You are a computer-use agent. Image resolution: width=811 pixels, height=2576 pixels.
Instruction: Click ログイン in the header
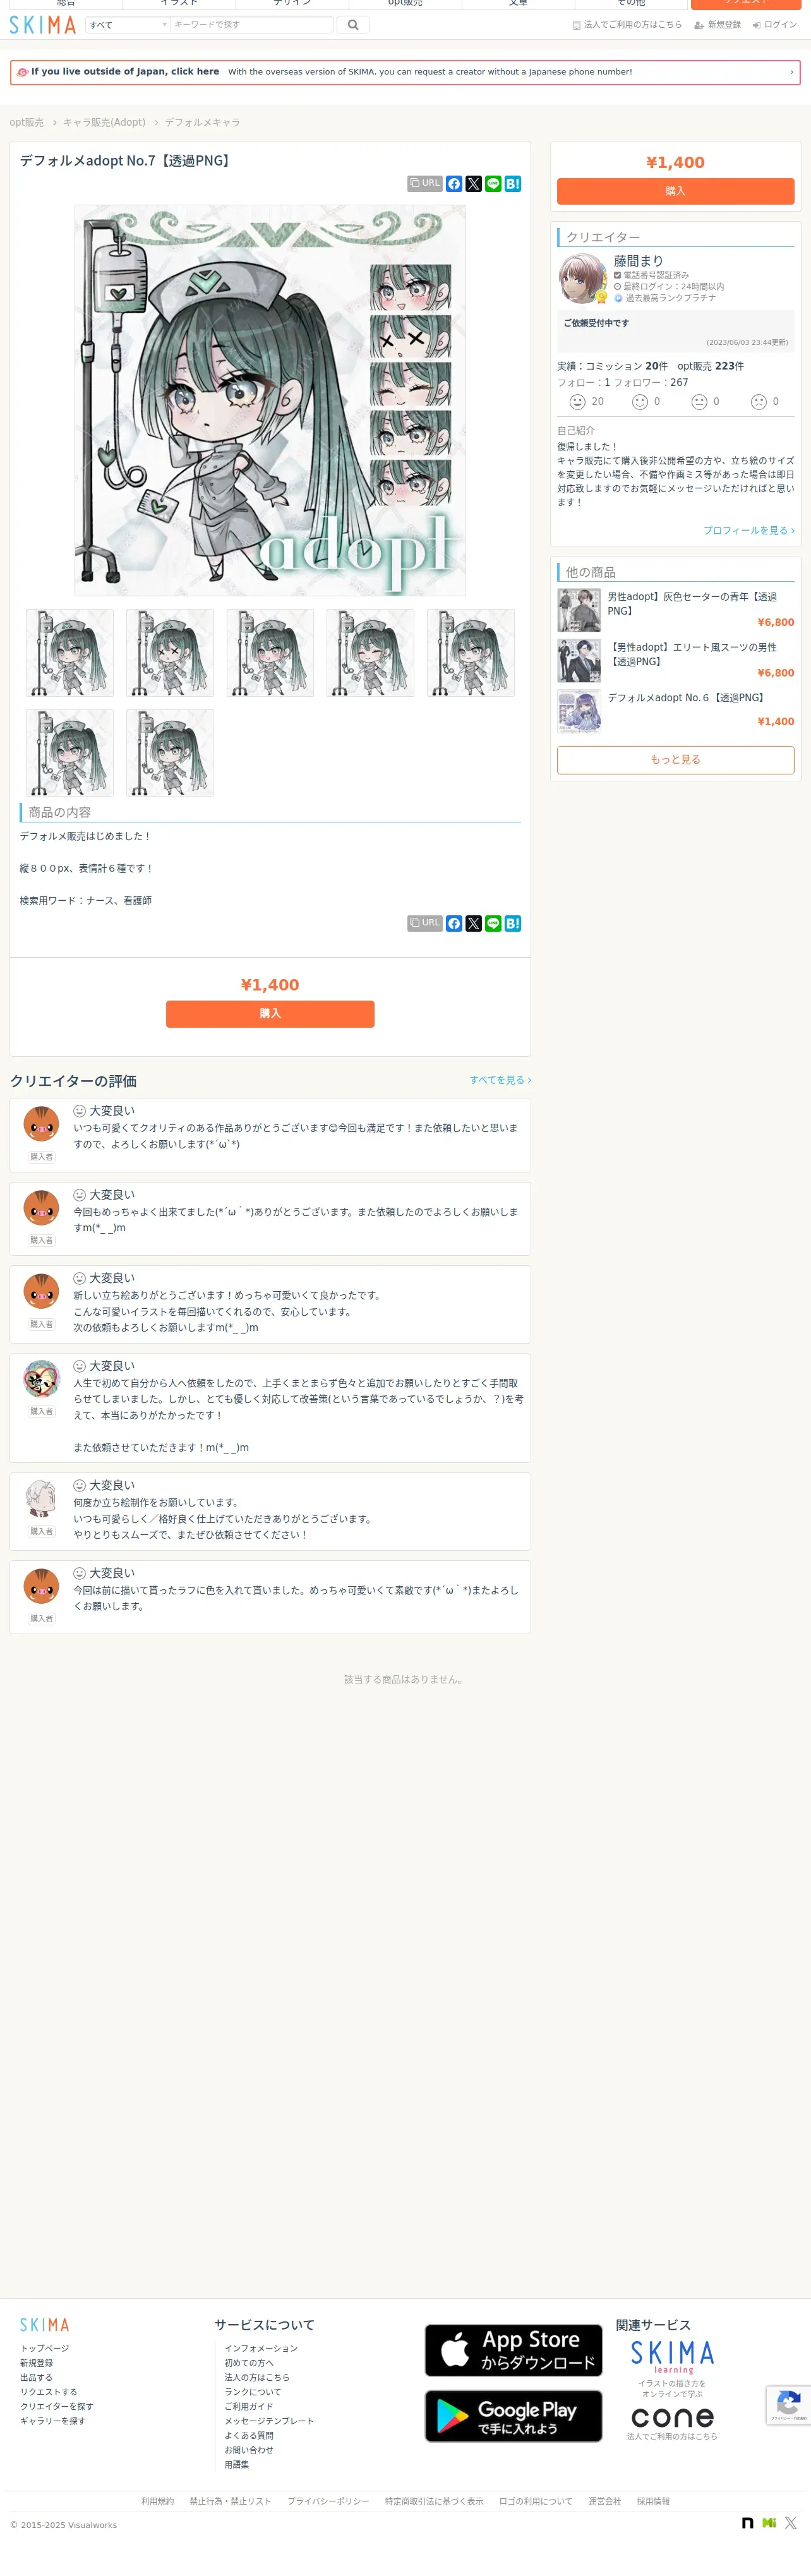pos(775,25)
